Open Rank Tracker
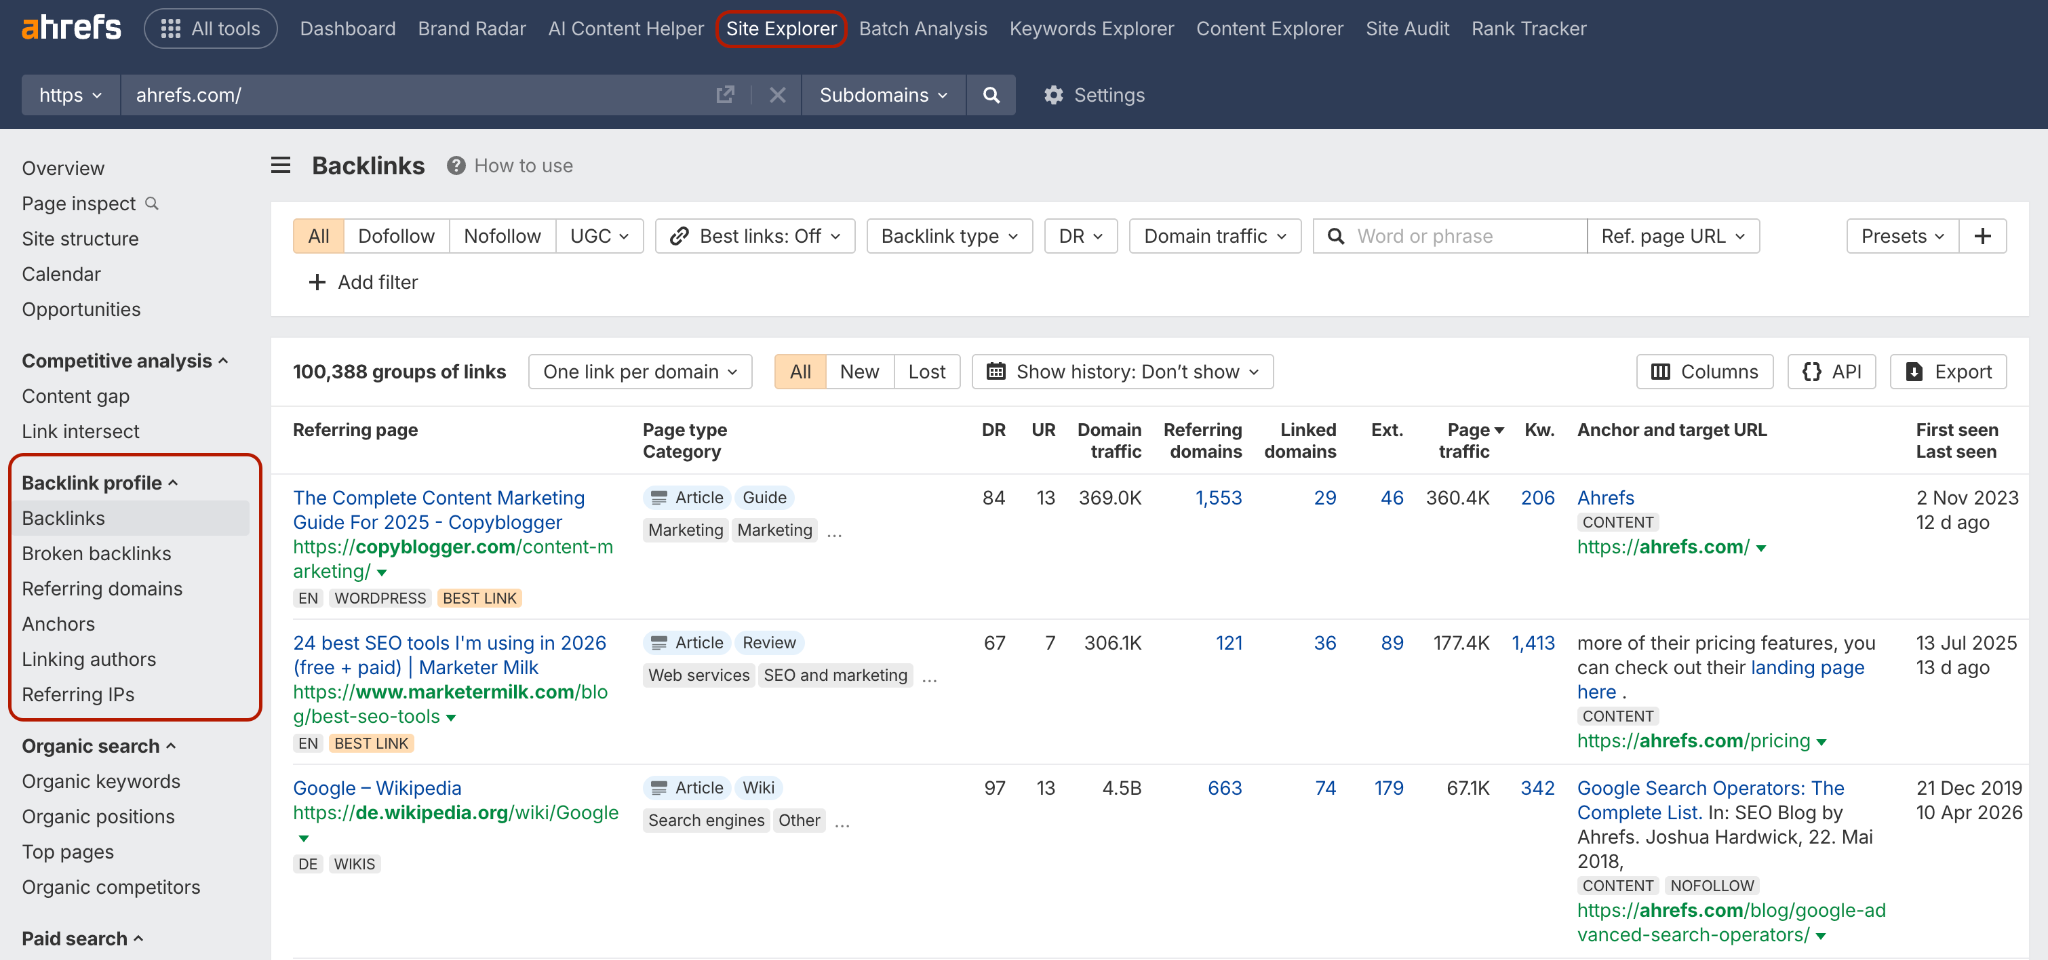This screenshot has width=2048, height=960. (x=1529, y=29)
